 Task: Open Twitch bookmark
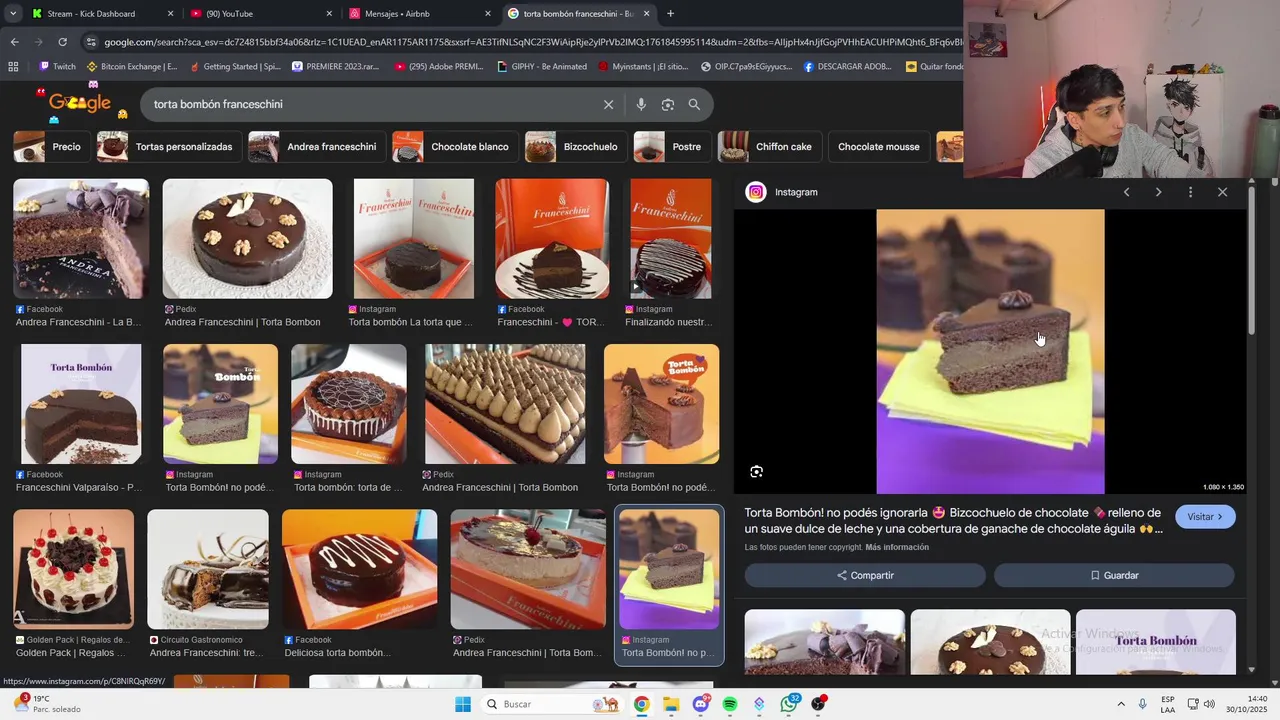coord(57,67)
